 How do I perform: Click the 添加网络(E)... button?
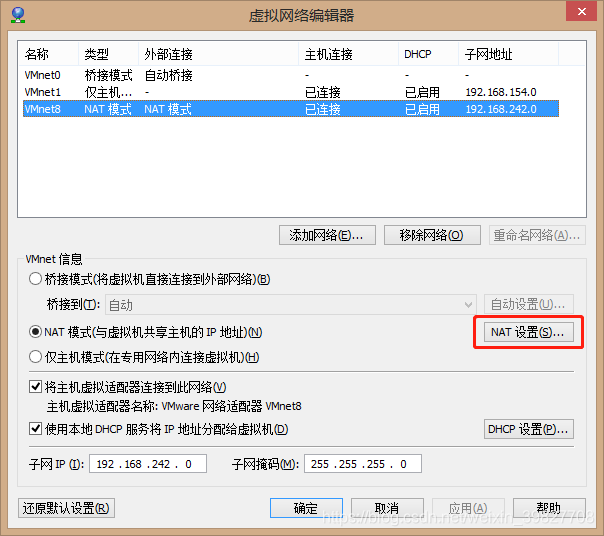[327, 235]
